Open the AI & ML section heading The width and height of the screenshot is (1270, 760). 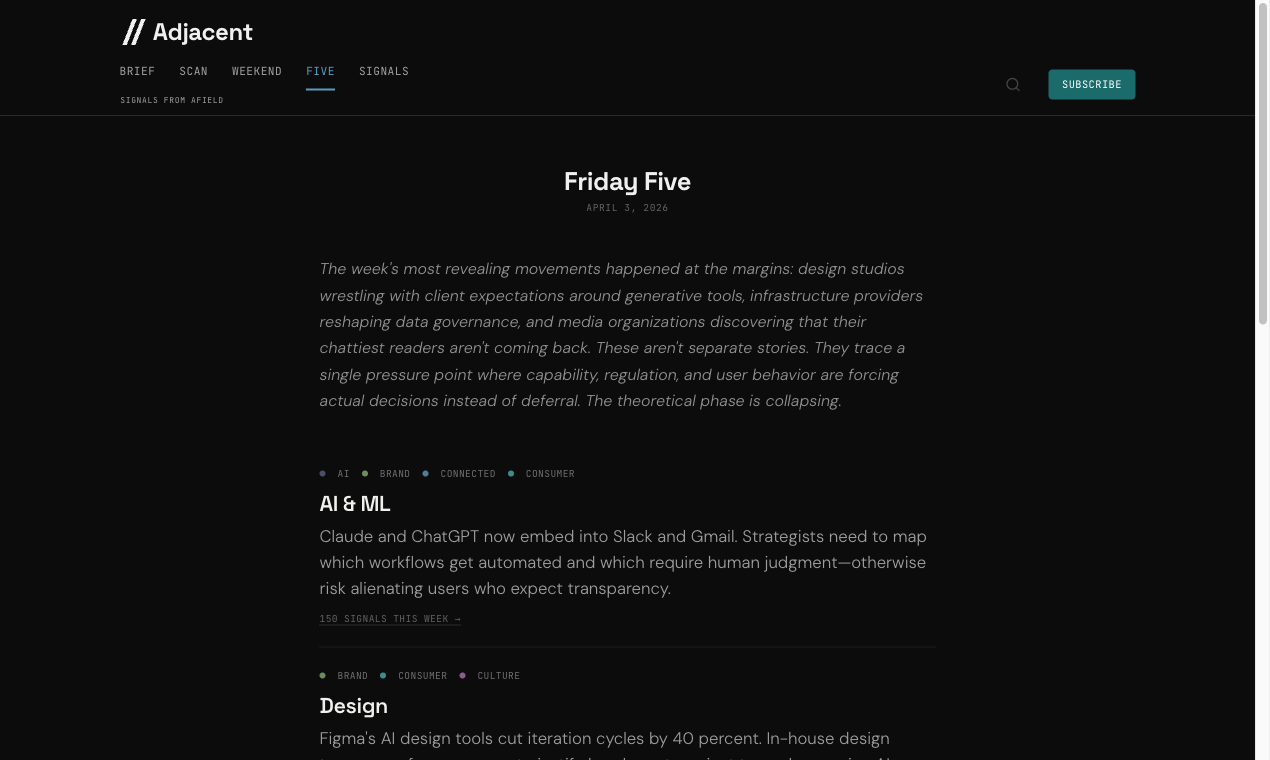pos(355,504)
